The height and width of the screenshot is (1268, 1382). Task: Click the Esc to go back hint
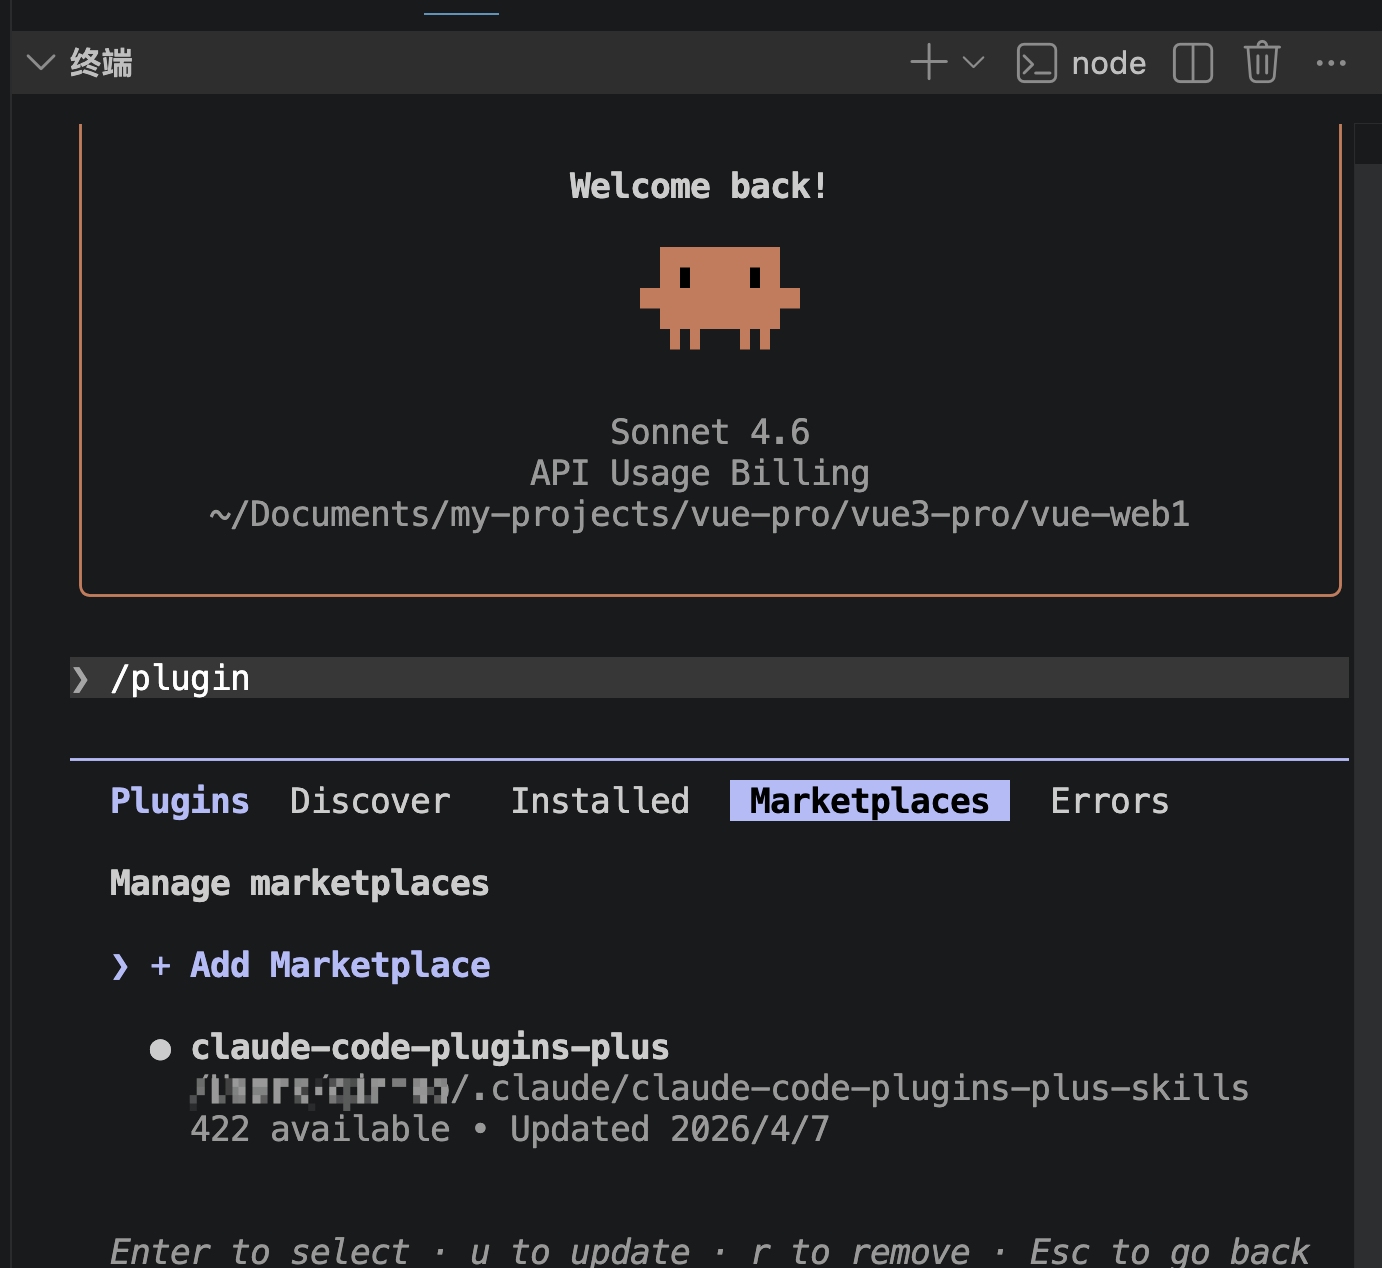[x=1170, y=1252]
